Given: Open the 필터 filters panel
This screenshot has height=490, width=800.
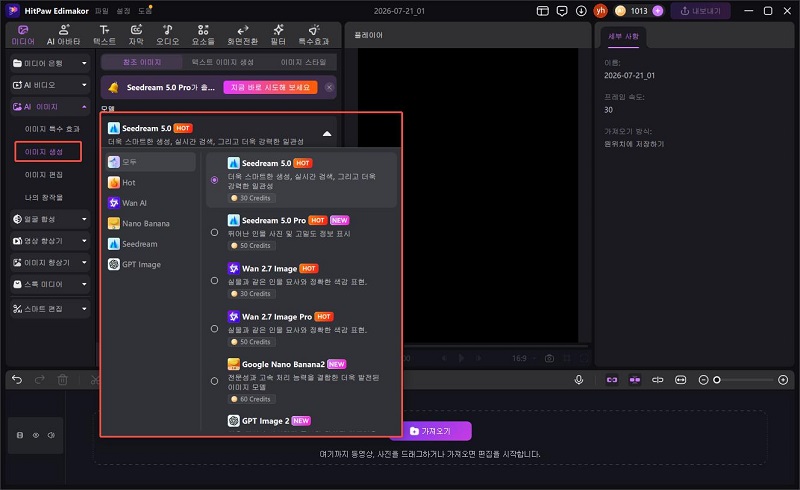Looking at the screenshot, I should [278, 35].
